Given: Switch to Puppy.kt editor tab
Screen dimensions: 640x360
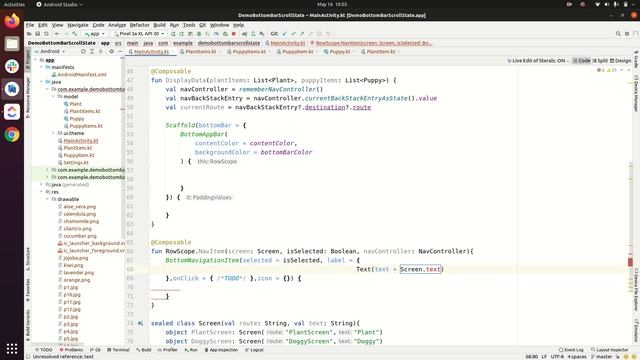Looking at the screenshot, I should point(340,52).
